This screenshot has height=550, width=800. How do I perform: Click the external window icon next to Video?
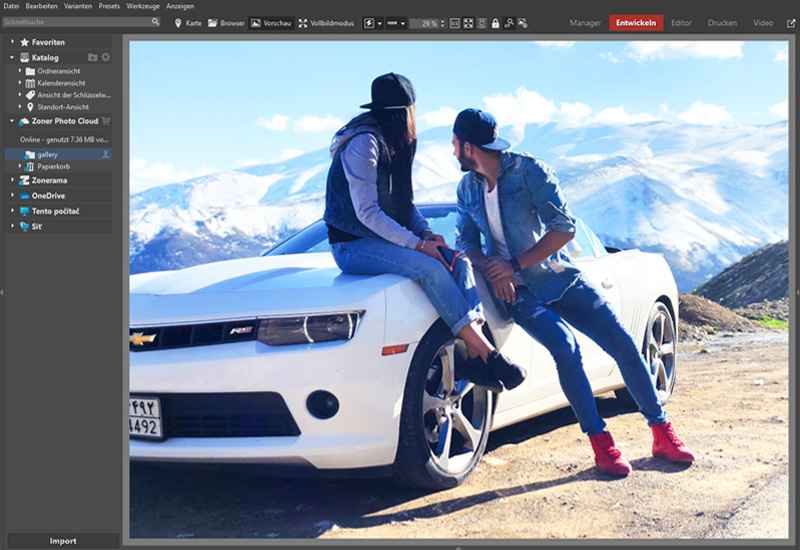tap(791, 22)
